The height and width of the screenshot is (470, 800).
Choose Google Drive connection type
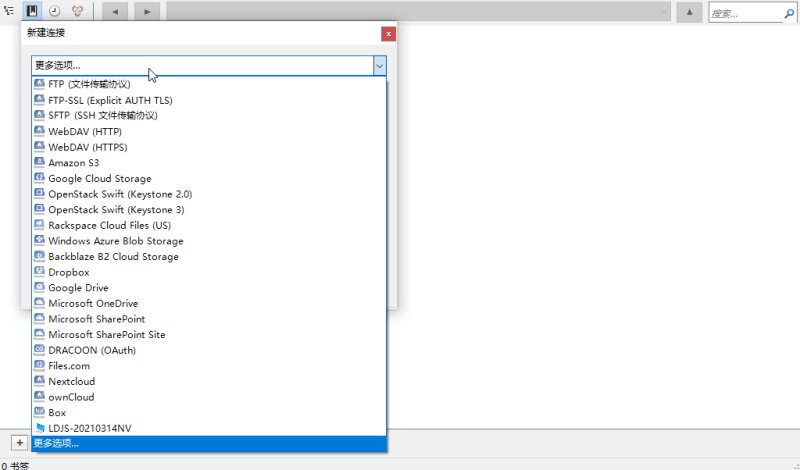point(209,287)
